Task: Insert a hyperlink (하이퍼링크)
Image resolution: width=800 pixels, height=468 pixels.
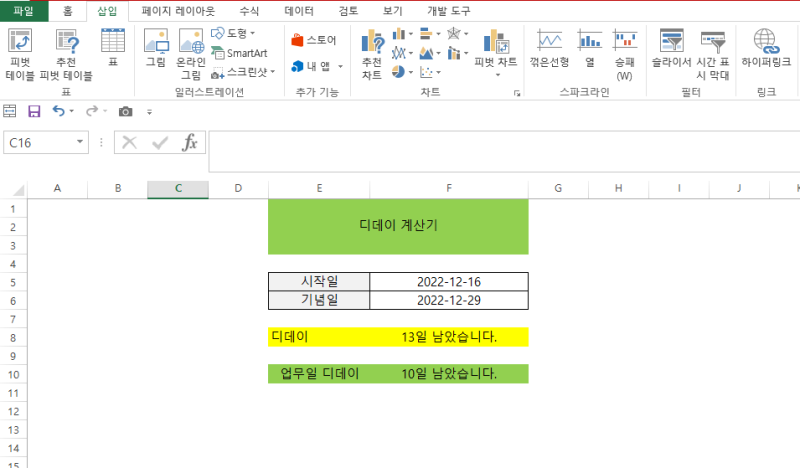Action: pyautogui.click(x=766, y=48)
